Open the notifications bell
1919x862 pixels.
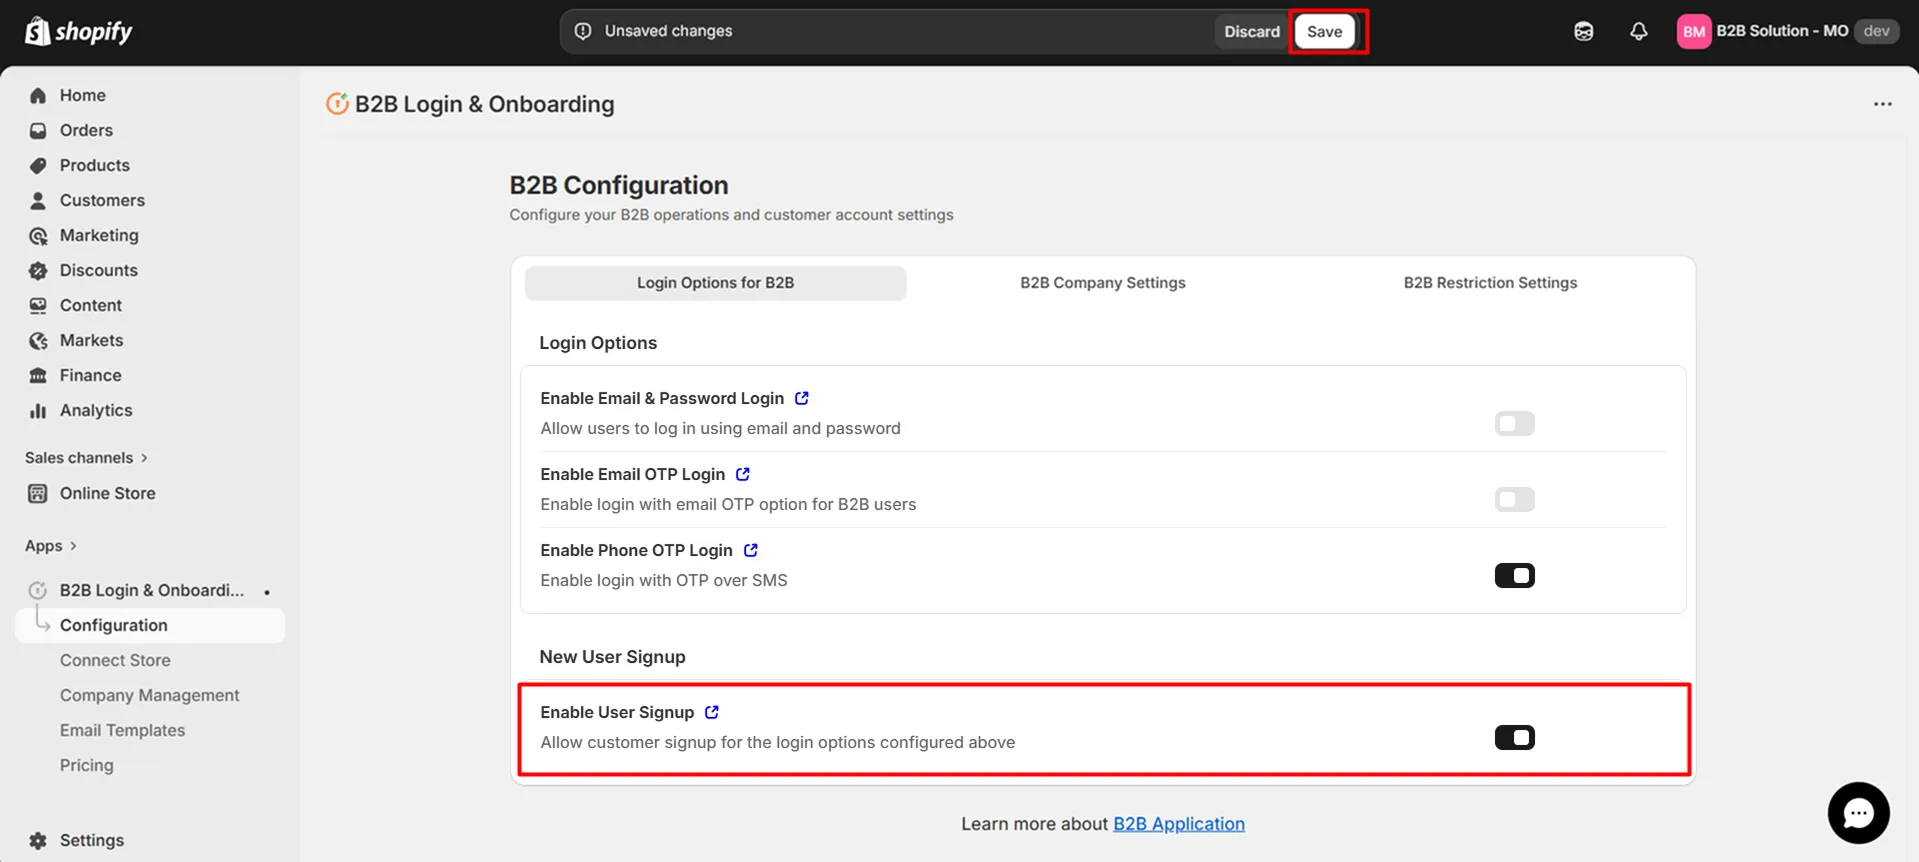1638,31
